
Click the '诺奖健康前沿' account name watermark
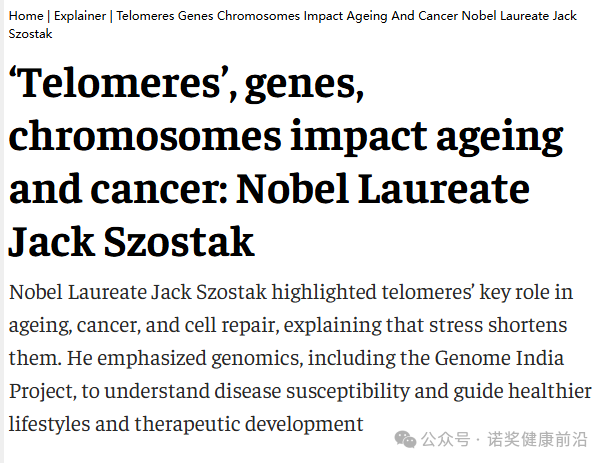click(x=537, y=439)
